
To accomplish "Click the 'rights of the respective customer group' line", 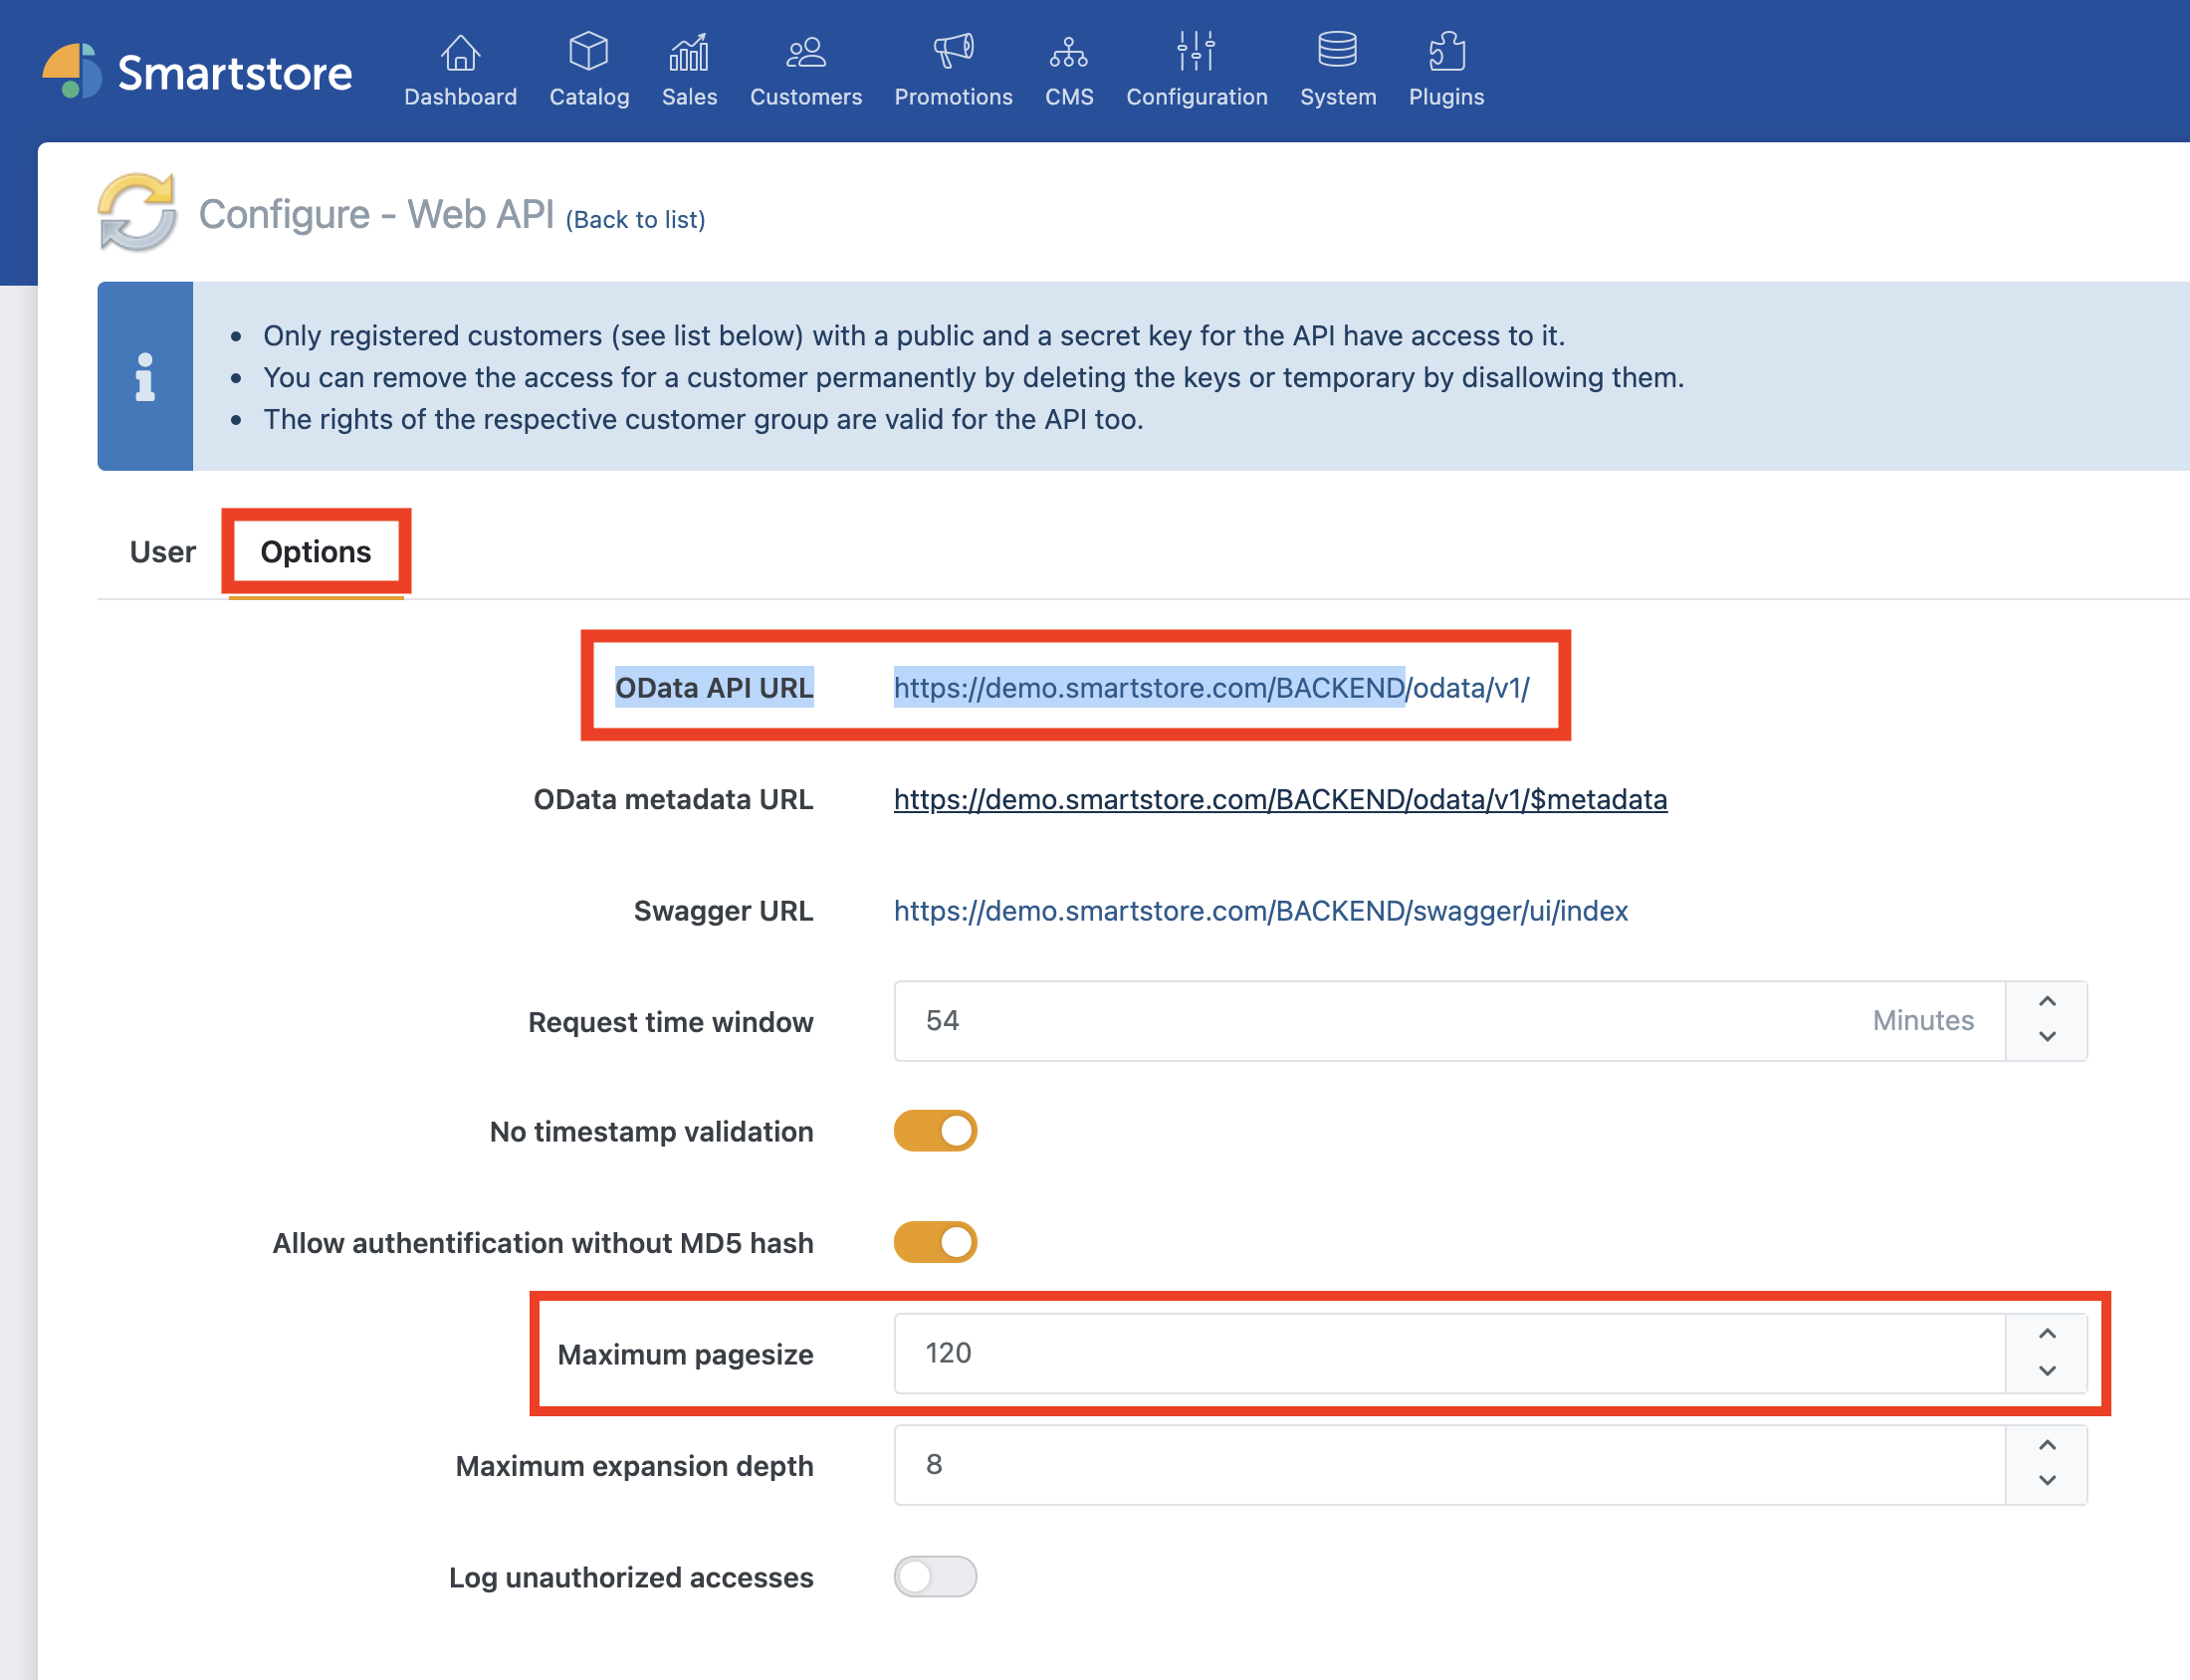I will [x=703, y=420].
